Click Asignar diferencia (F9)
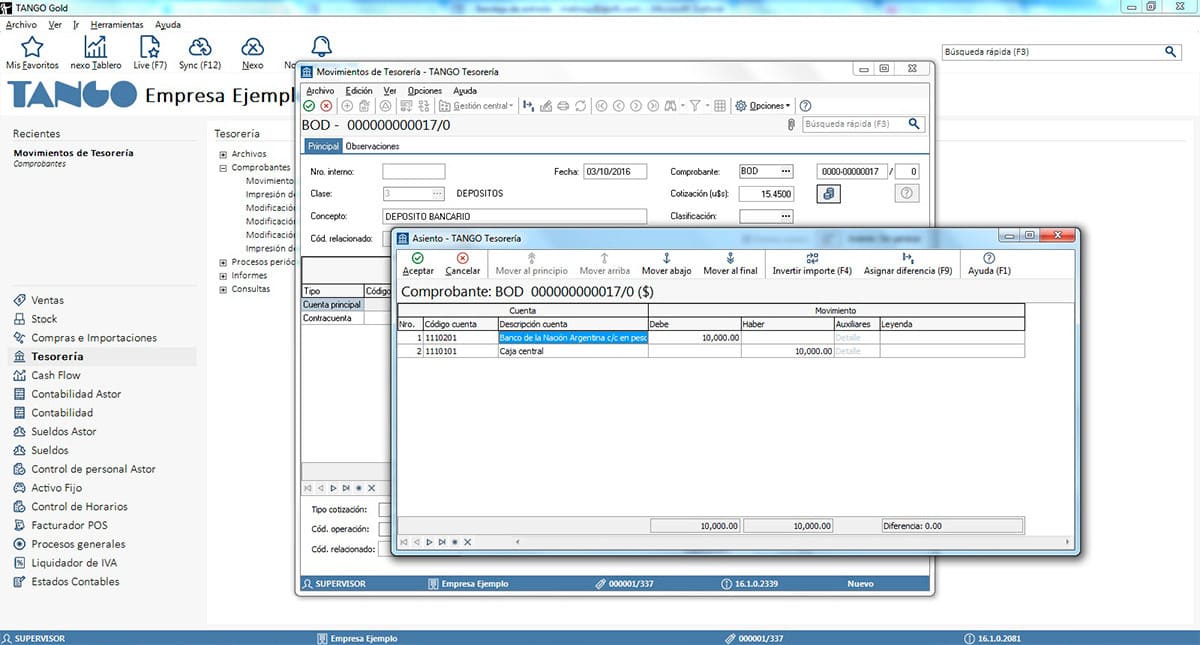 (908, 264)
